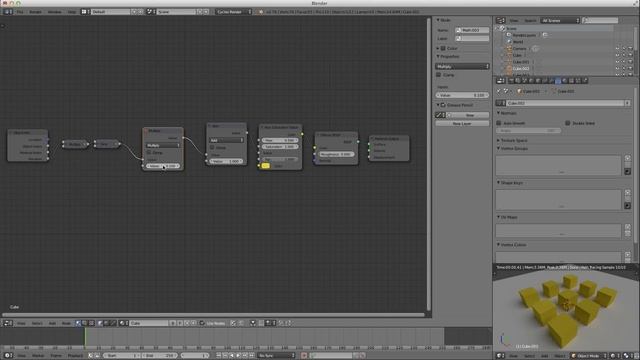Screen dimensions: 640x360
Task: Click the add UV map plus button
Action: click(627, 227)
